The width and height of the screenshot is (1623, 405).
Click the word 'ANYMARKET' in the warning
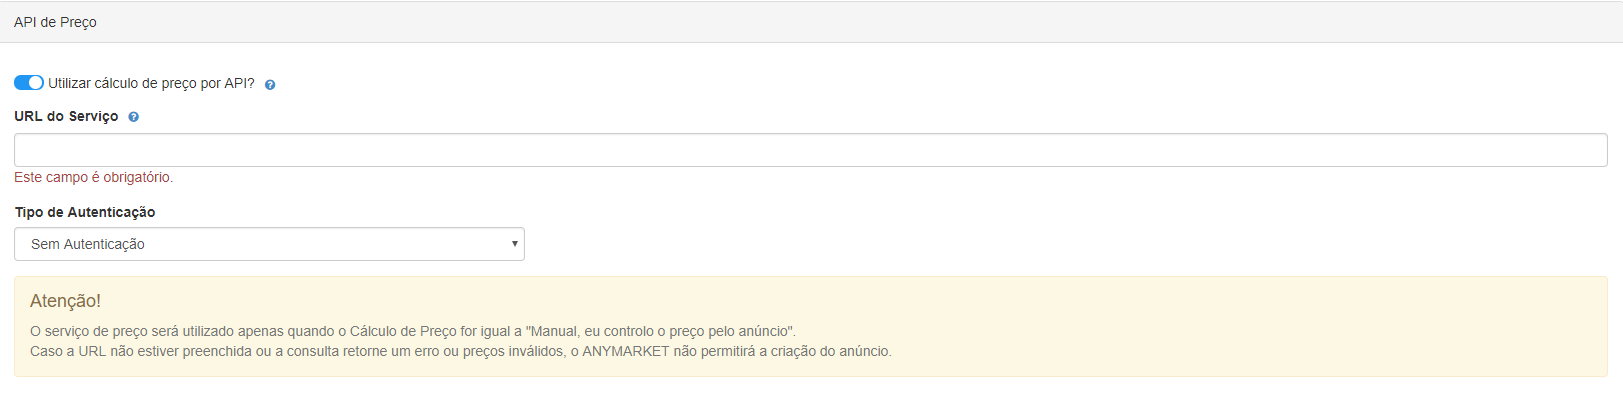click(626, 351)
